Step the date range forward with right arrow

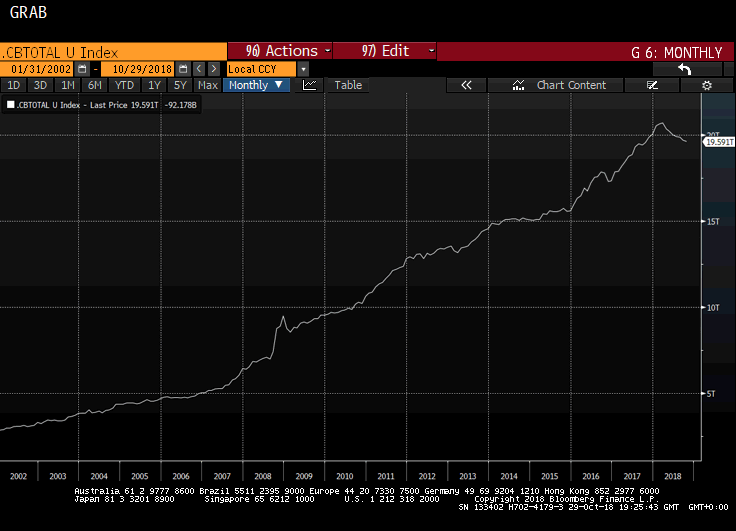pos(214,69)
